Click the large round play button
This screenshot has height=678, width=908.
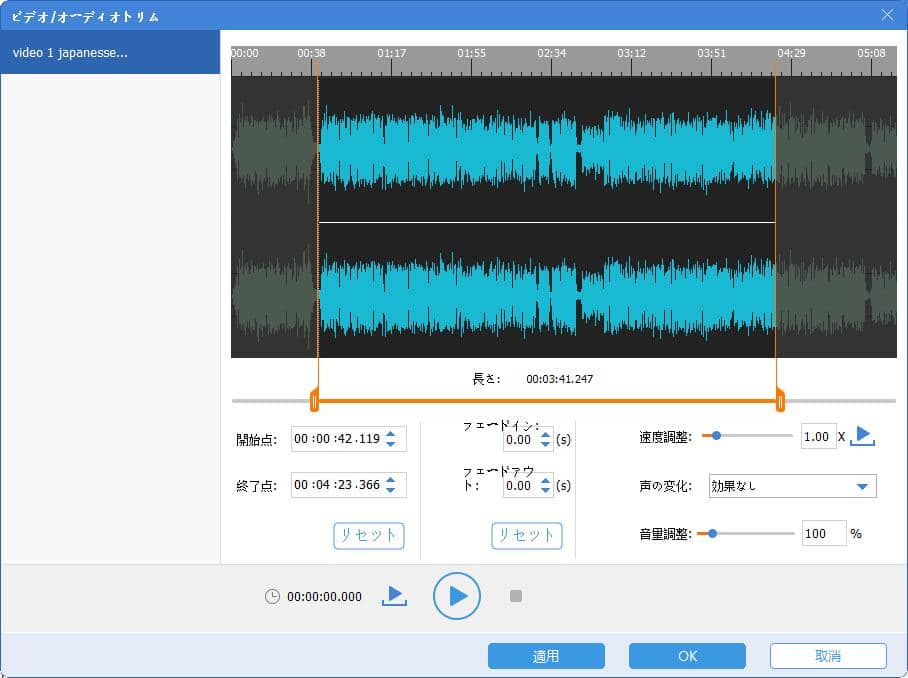click(457, 596)
